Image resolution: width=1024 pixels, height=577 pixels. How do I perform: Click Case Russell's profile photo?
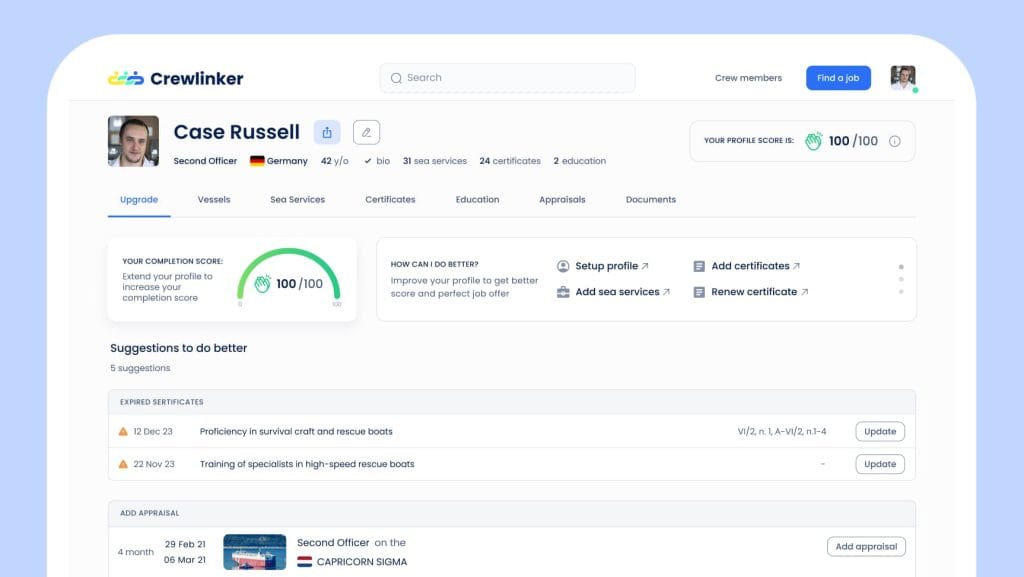pyautogui.click(x=133, y=141)
